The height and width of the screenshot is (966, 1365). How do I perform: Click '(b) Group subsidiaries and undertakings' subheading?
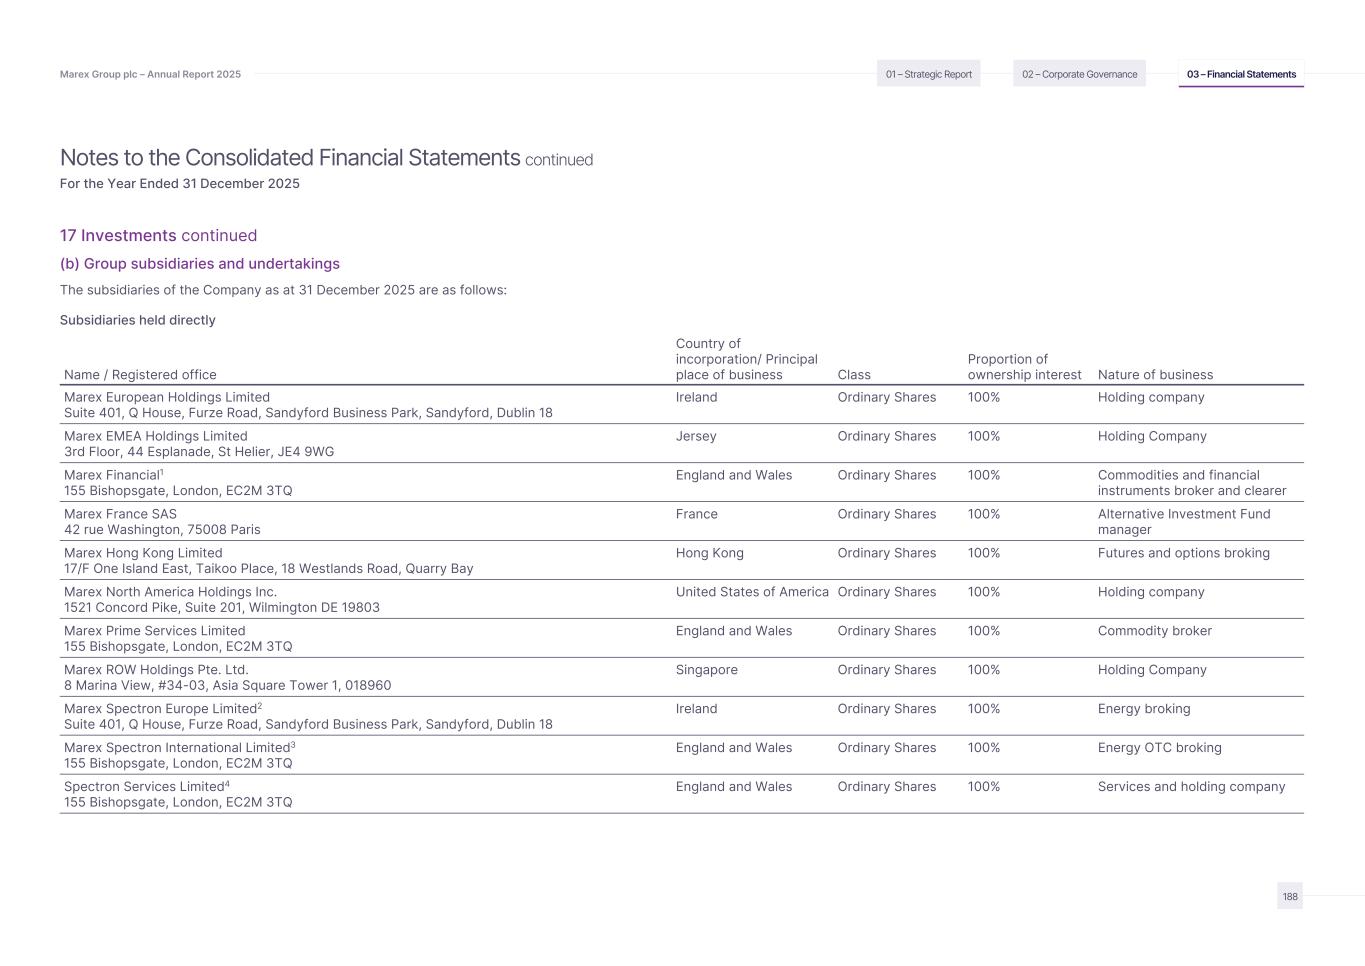(x=200, y=264)
